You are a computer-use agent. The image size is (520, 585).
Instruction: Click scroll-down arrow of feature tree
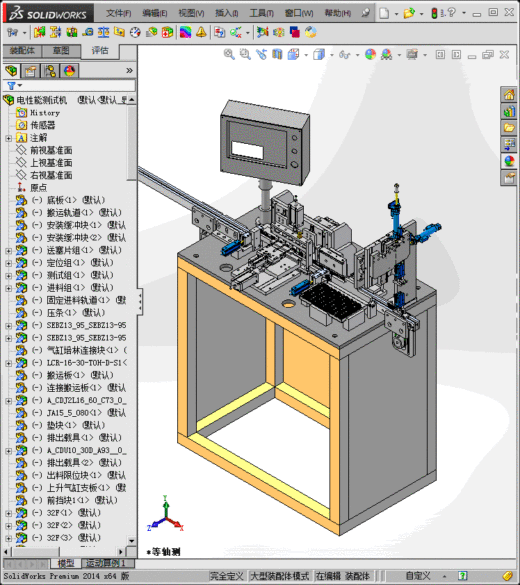point(131,540)
